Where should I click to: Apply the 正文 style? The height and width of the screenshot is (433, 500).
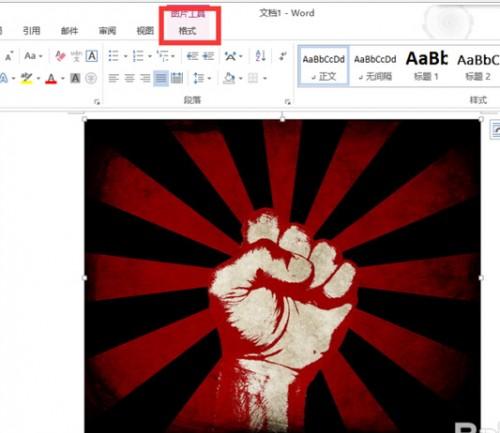323,67
